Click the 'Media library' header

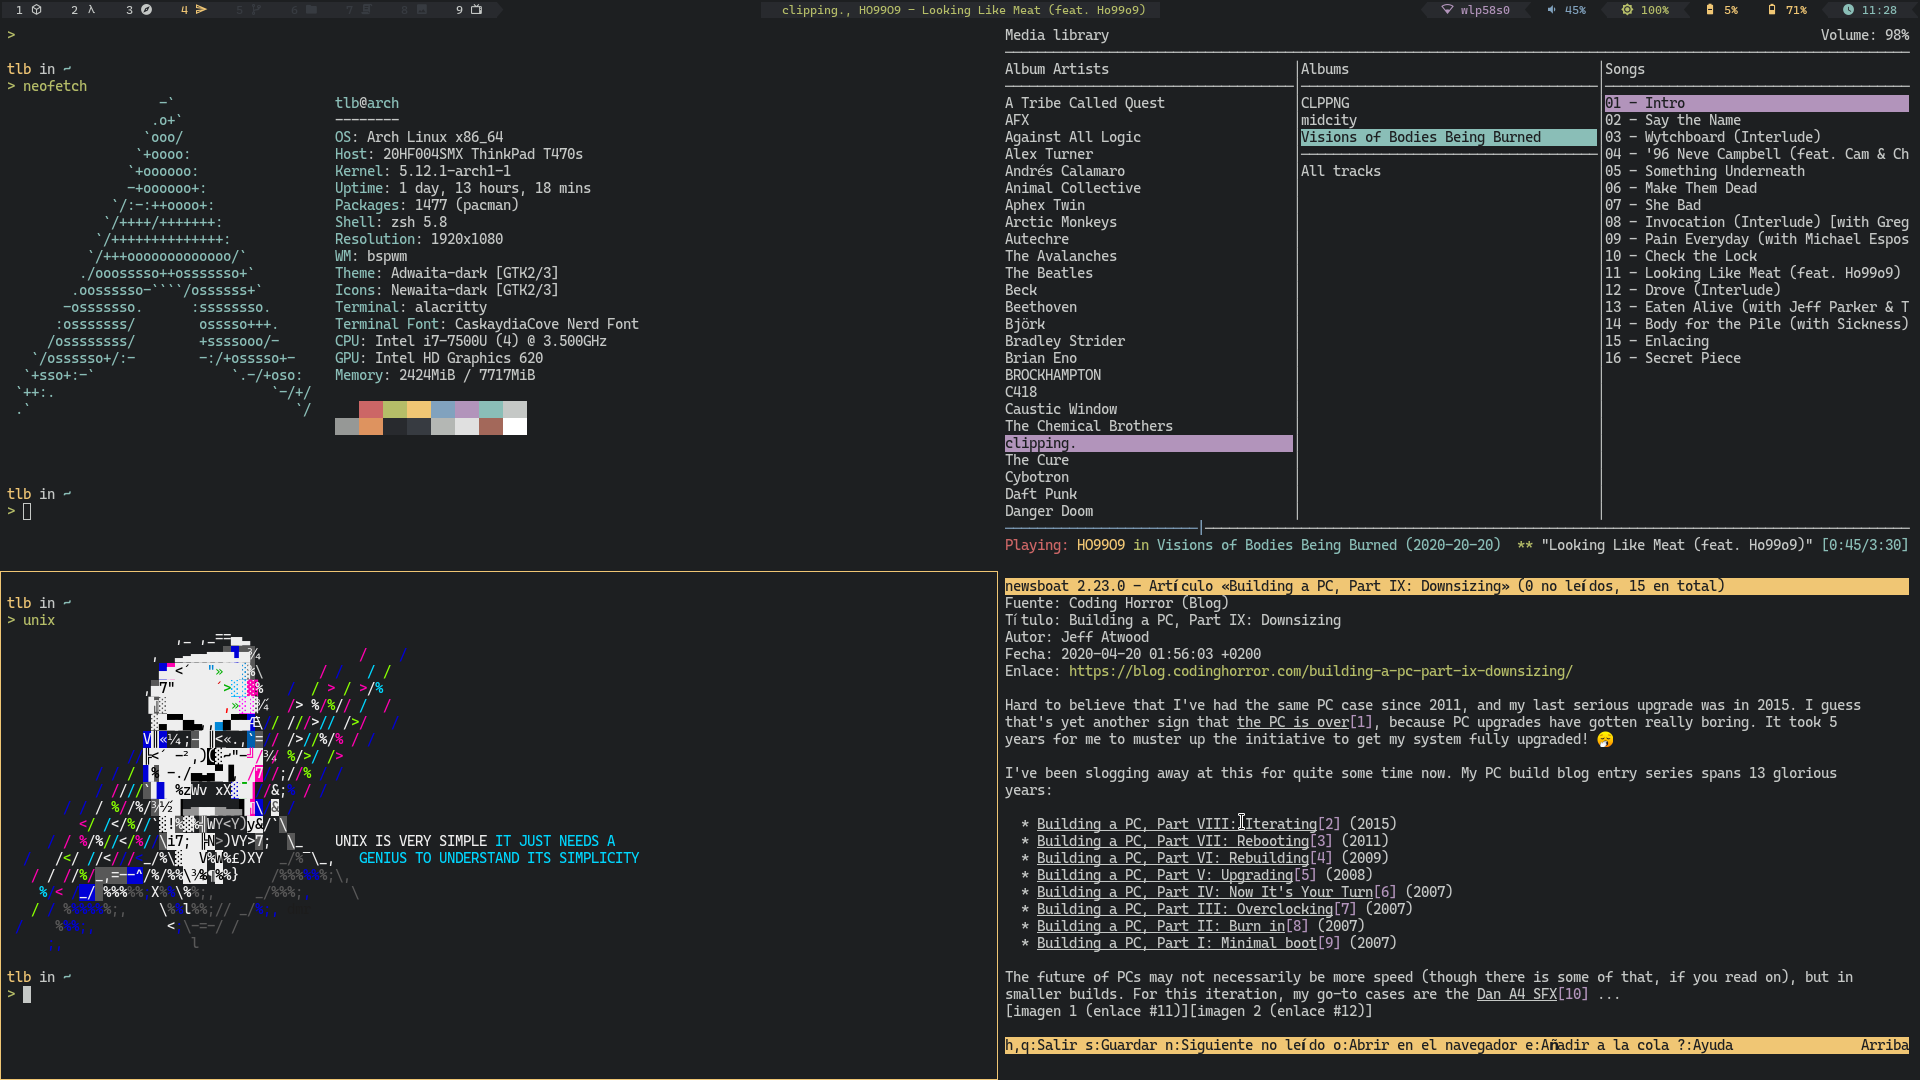point(1056,35)
